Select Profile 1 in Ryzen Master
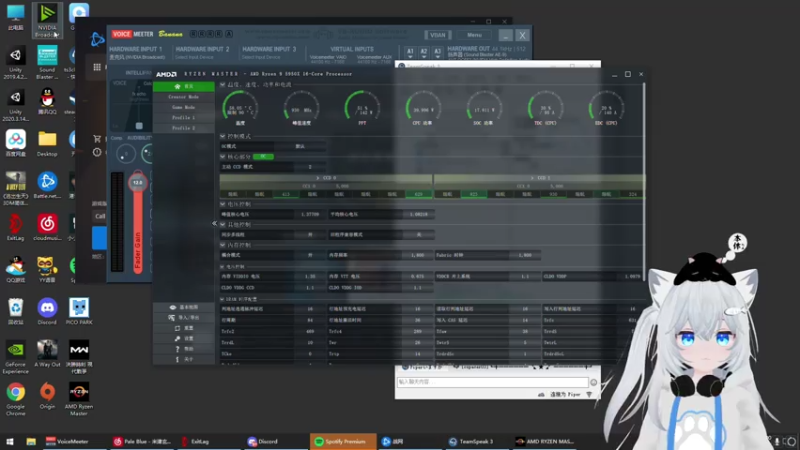The height and width of the screenshot is (450, 800). coord(184,118)
